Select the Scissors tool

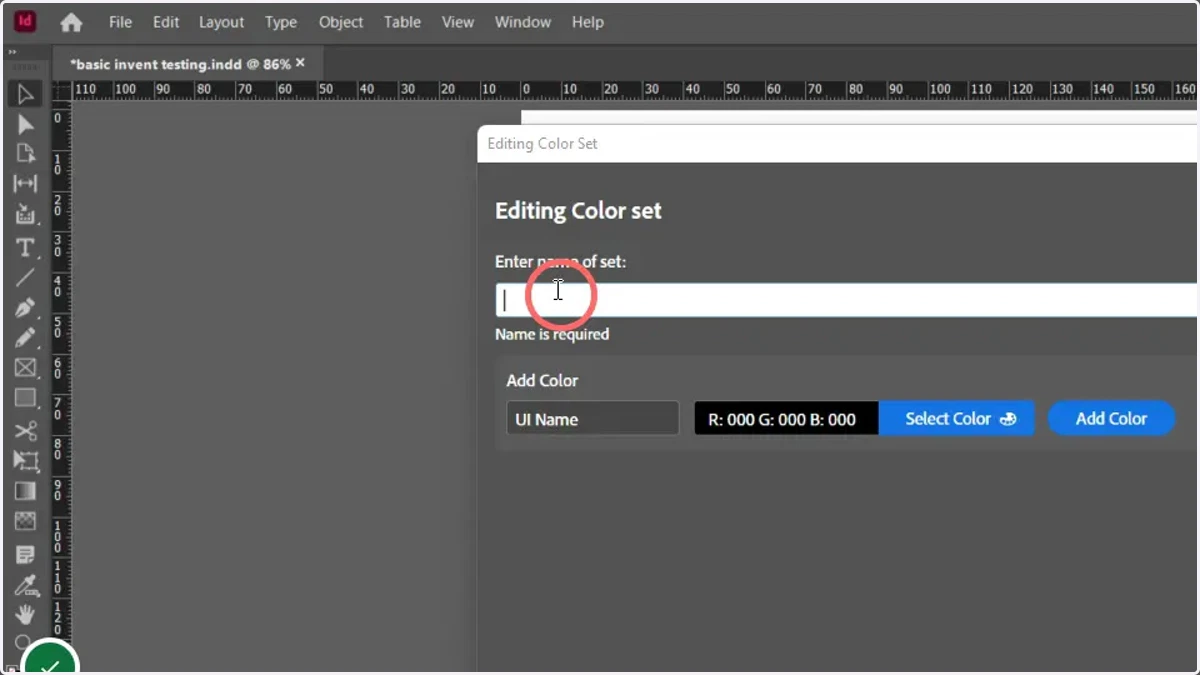tap(25, 430)
